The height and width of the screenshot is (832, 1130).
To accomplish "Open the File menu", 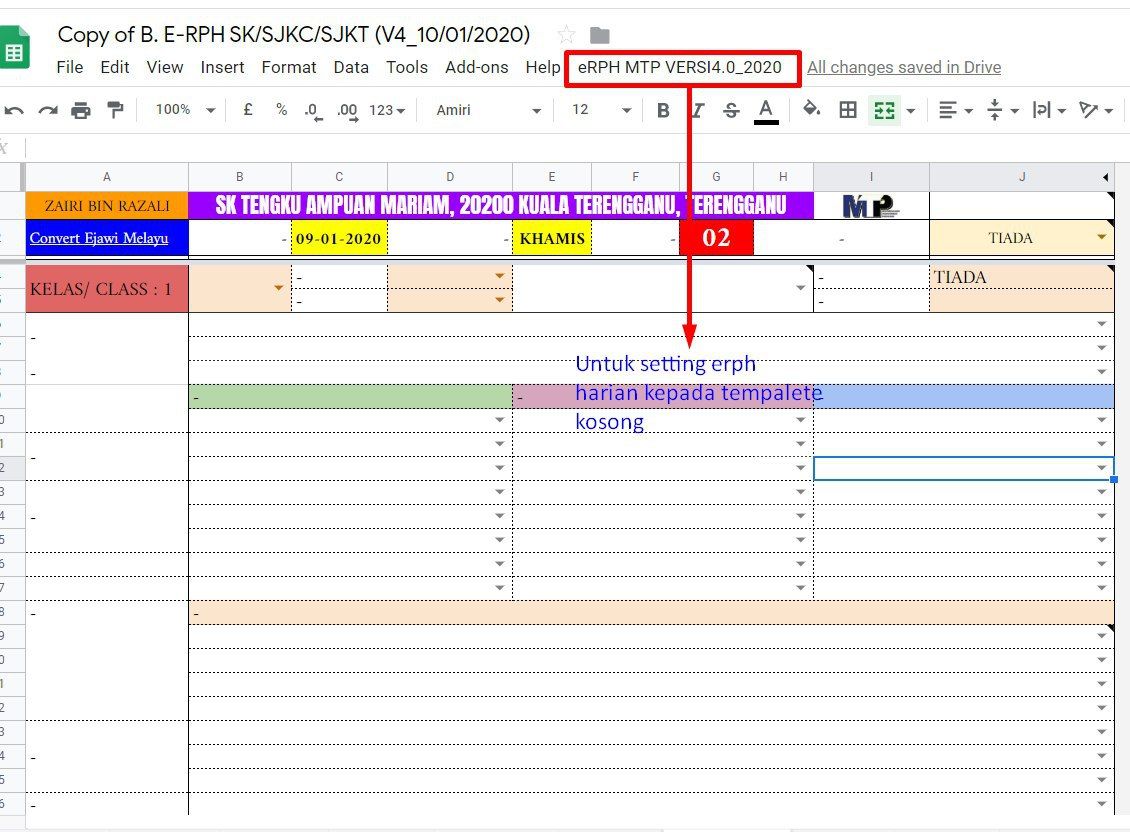I will tap(70, 67).
